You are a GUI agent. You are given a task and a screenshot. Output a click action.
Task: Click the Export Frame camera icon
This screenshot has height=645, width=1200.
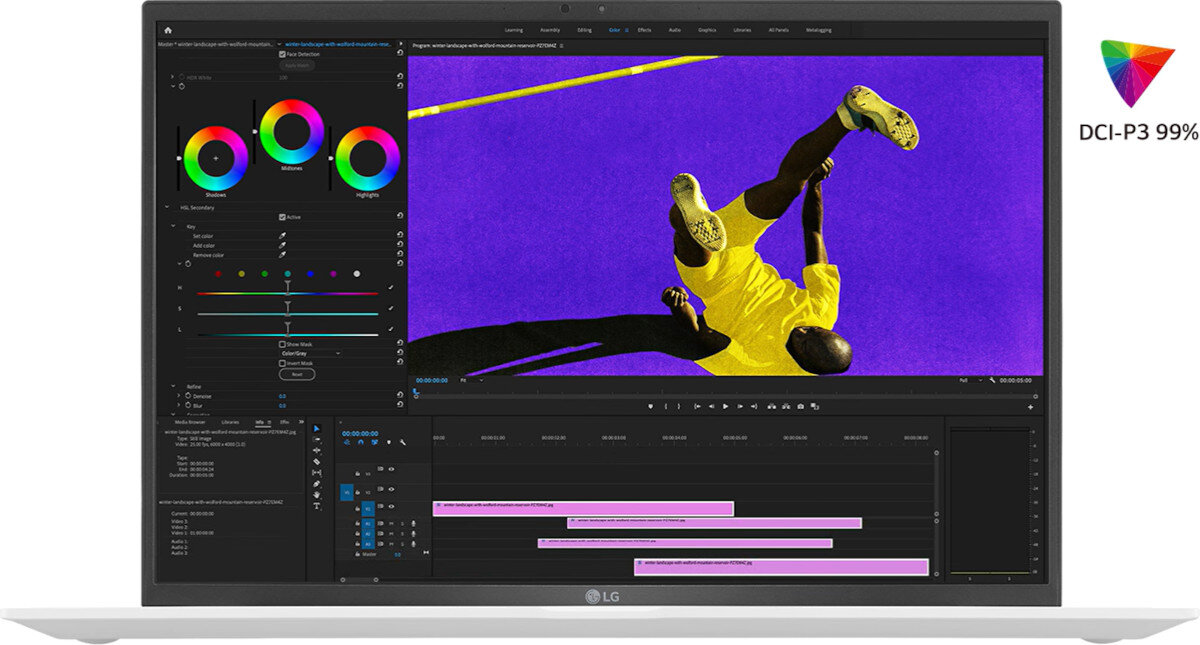pyautogui.click(x=800, y=406)
